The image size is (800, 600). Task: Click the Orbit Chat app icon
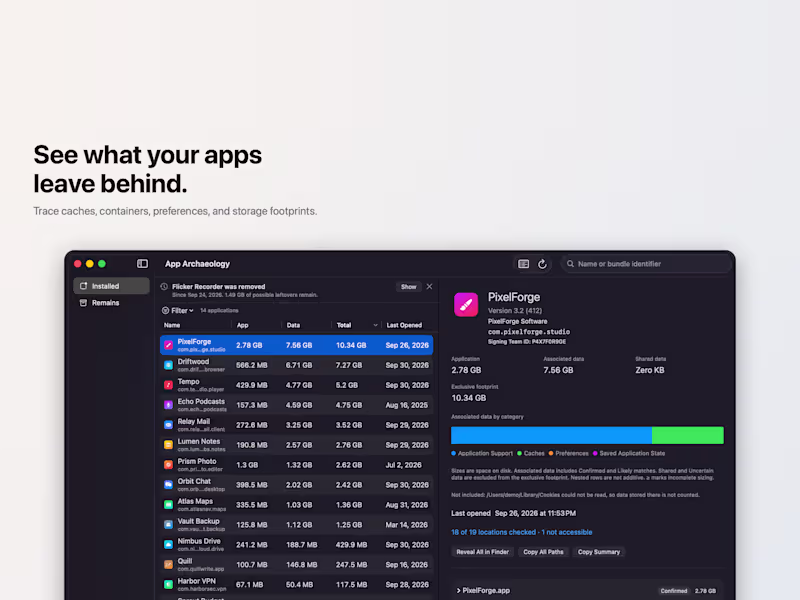[x=168, y=485]
